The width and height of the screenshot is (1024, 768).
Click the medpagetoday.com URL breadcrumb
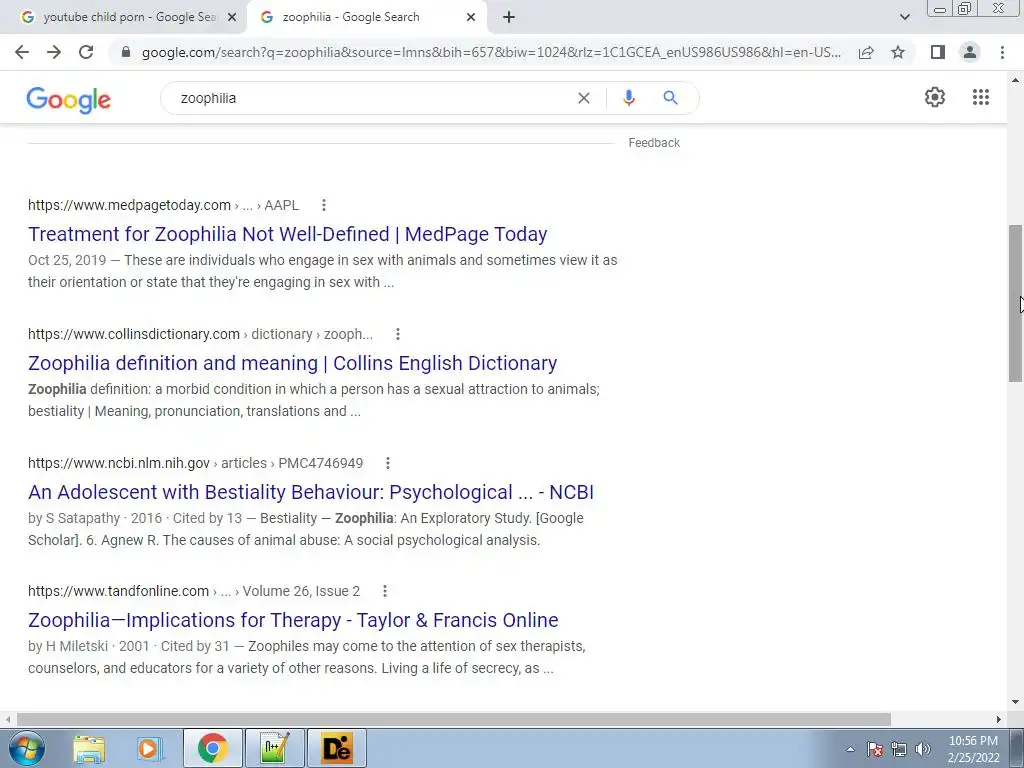(163, 205)
